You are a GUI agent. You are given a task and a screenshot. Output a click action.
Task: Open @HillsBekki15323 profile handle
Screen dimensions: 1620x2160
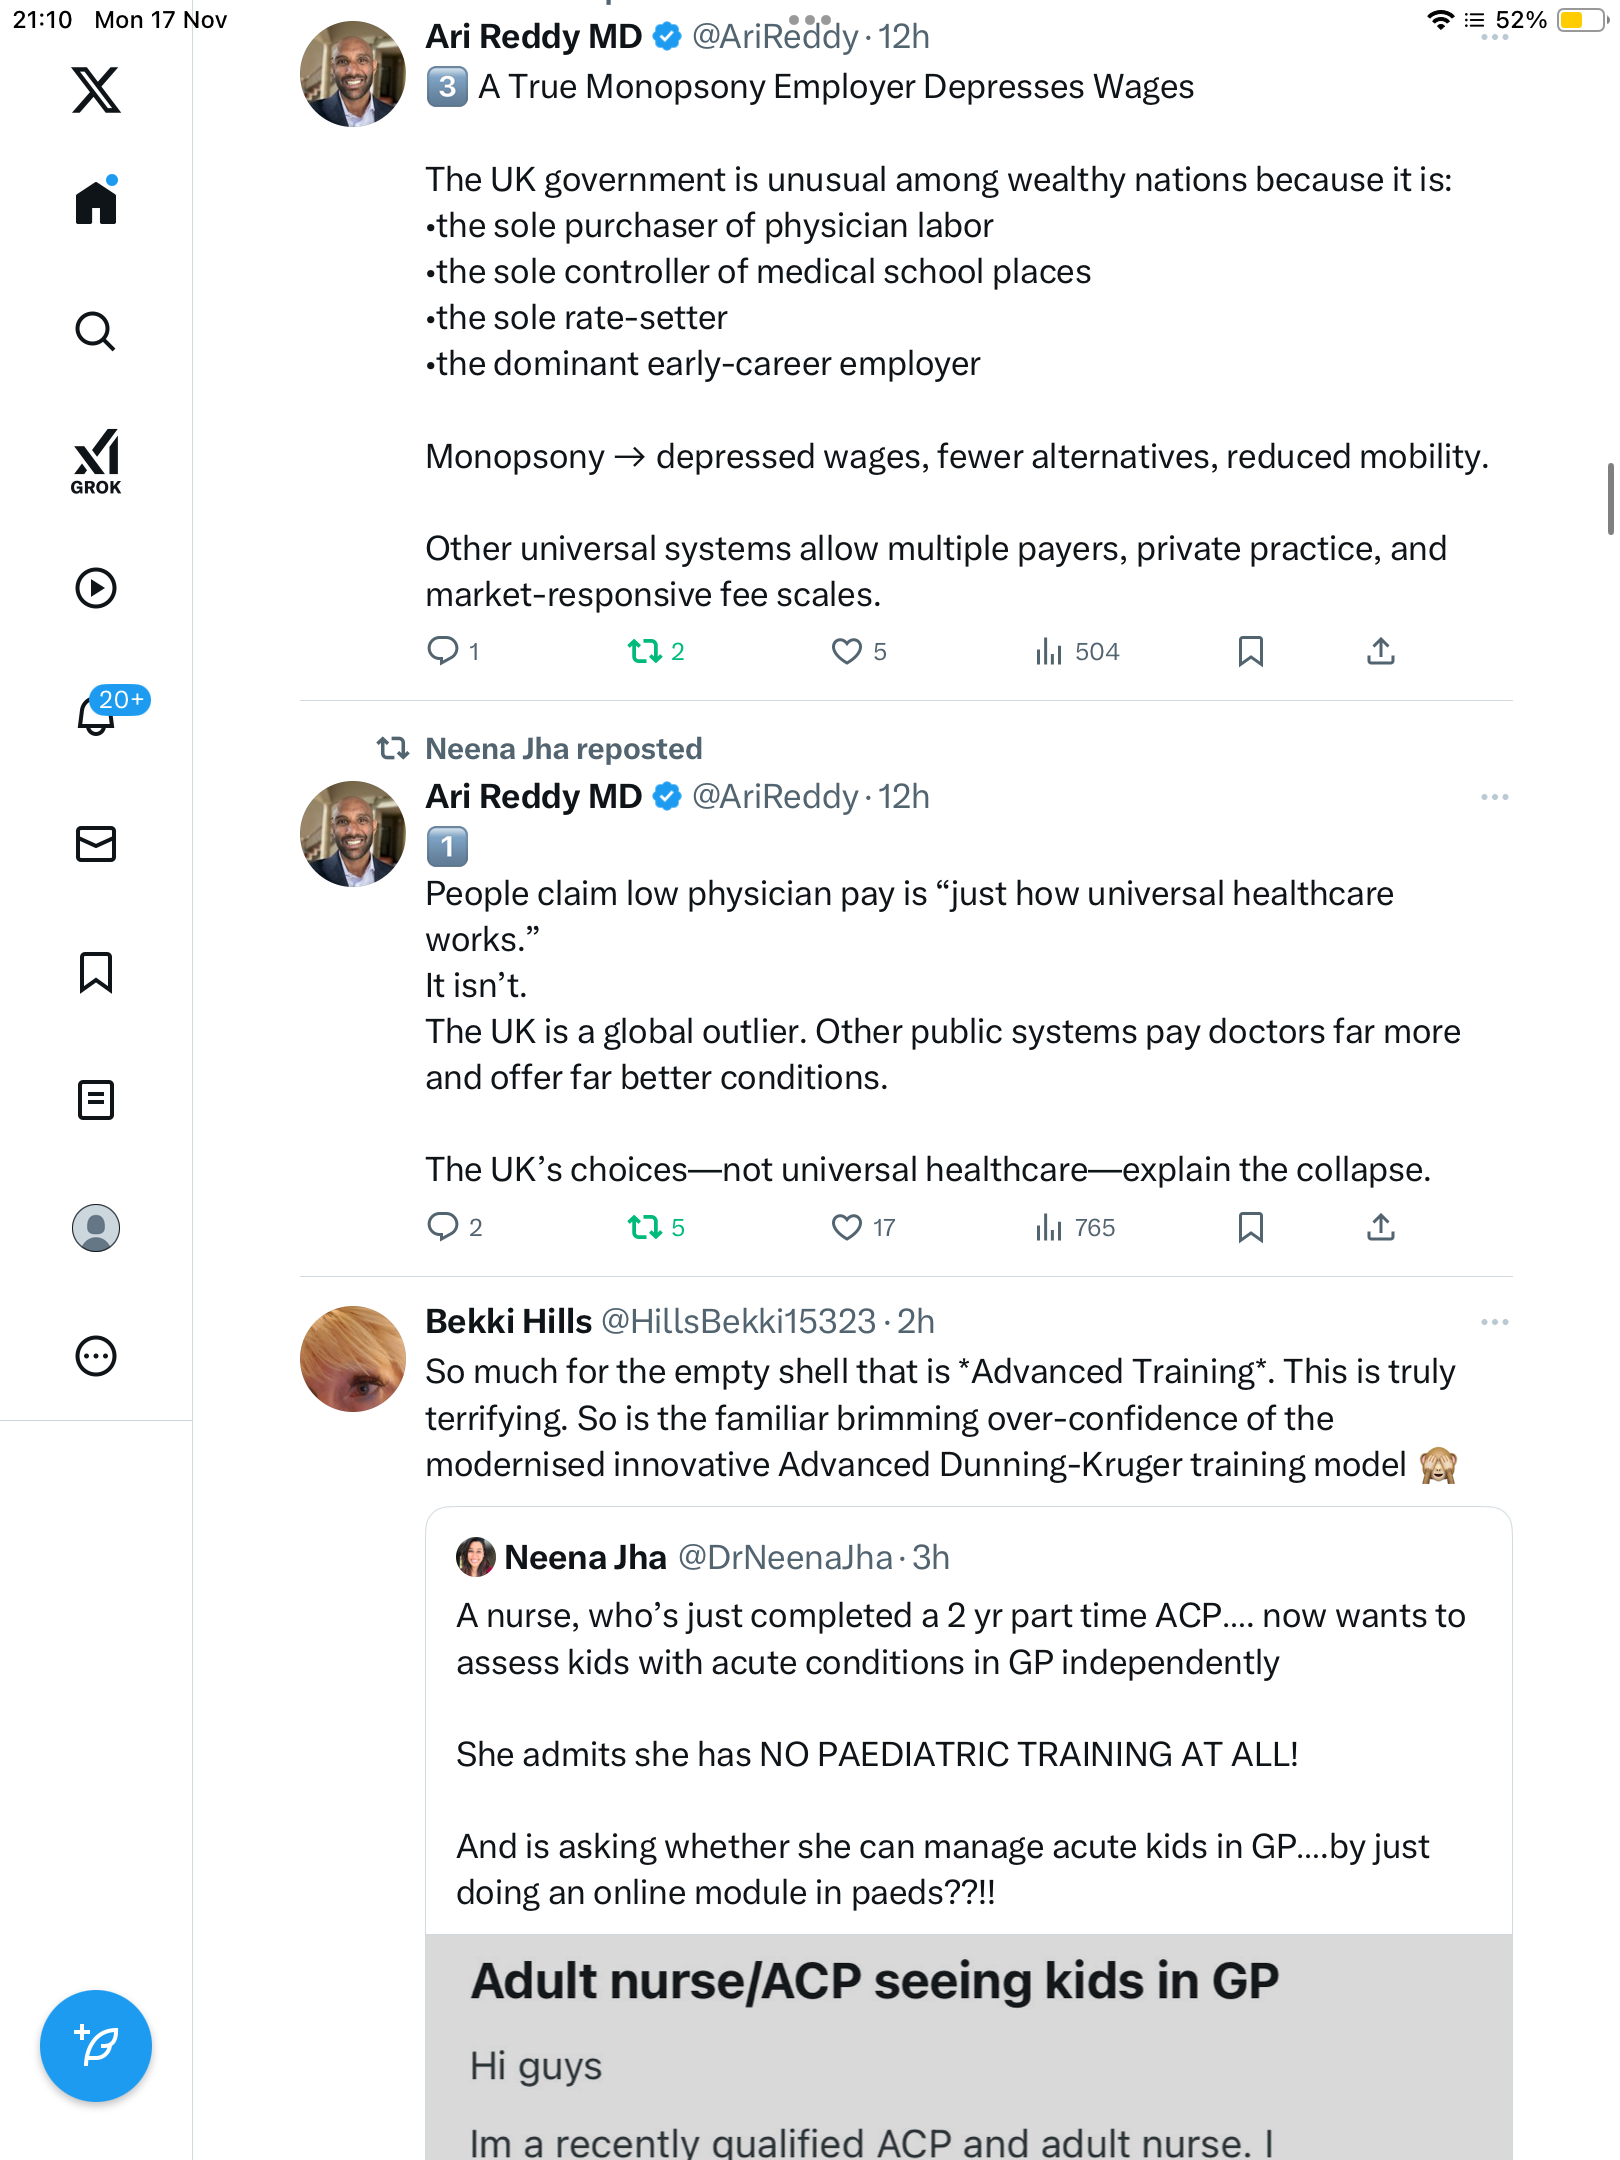[738, 1322]
